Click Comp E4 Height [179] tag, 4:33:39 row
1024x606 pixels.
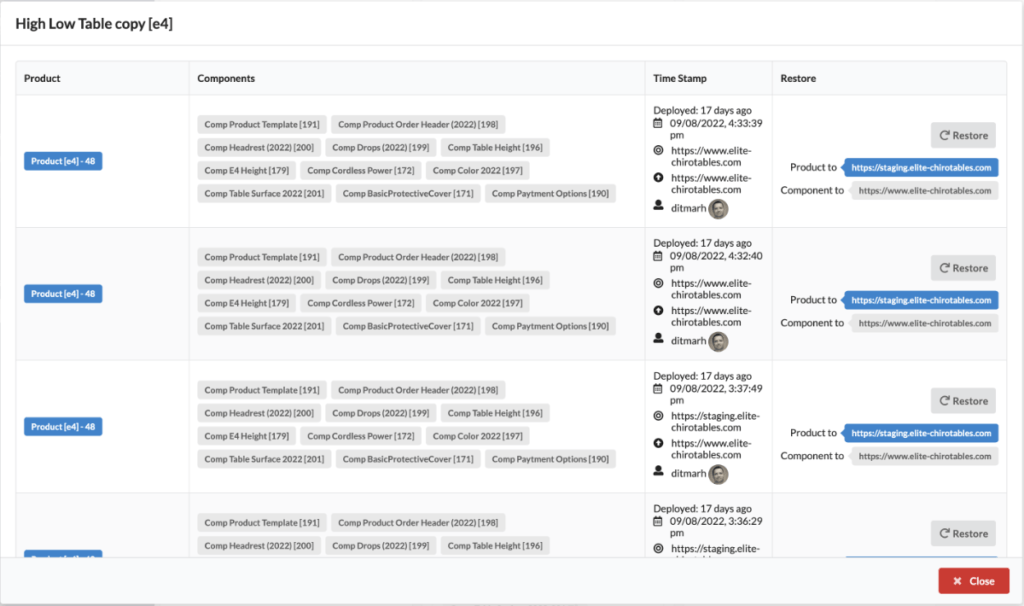tap(246, 170)
